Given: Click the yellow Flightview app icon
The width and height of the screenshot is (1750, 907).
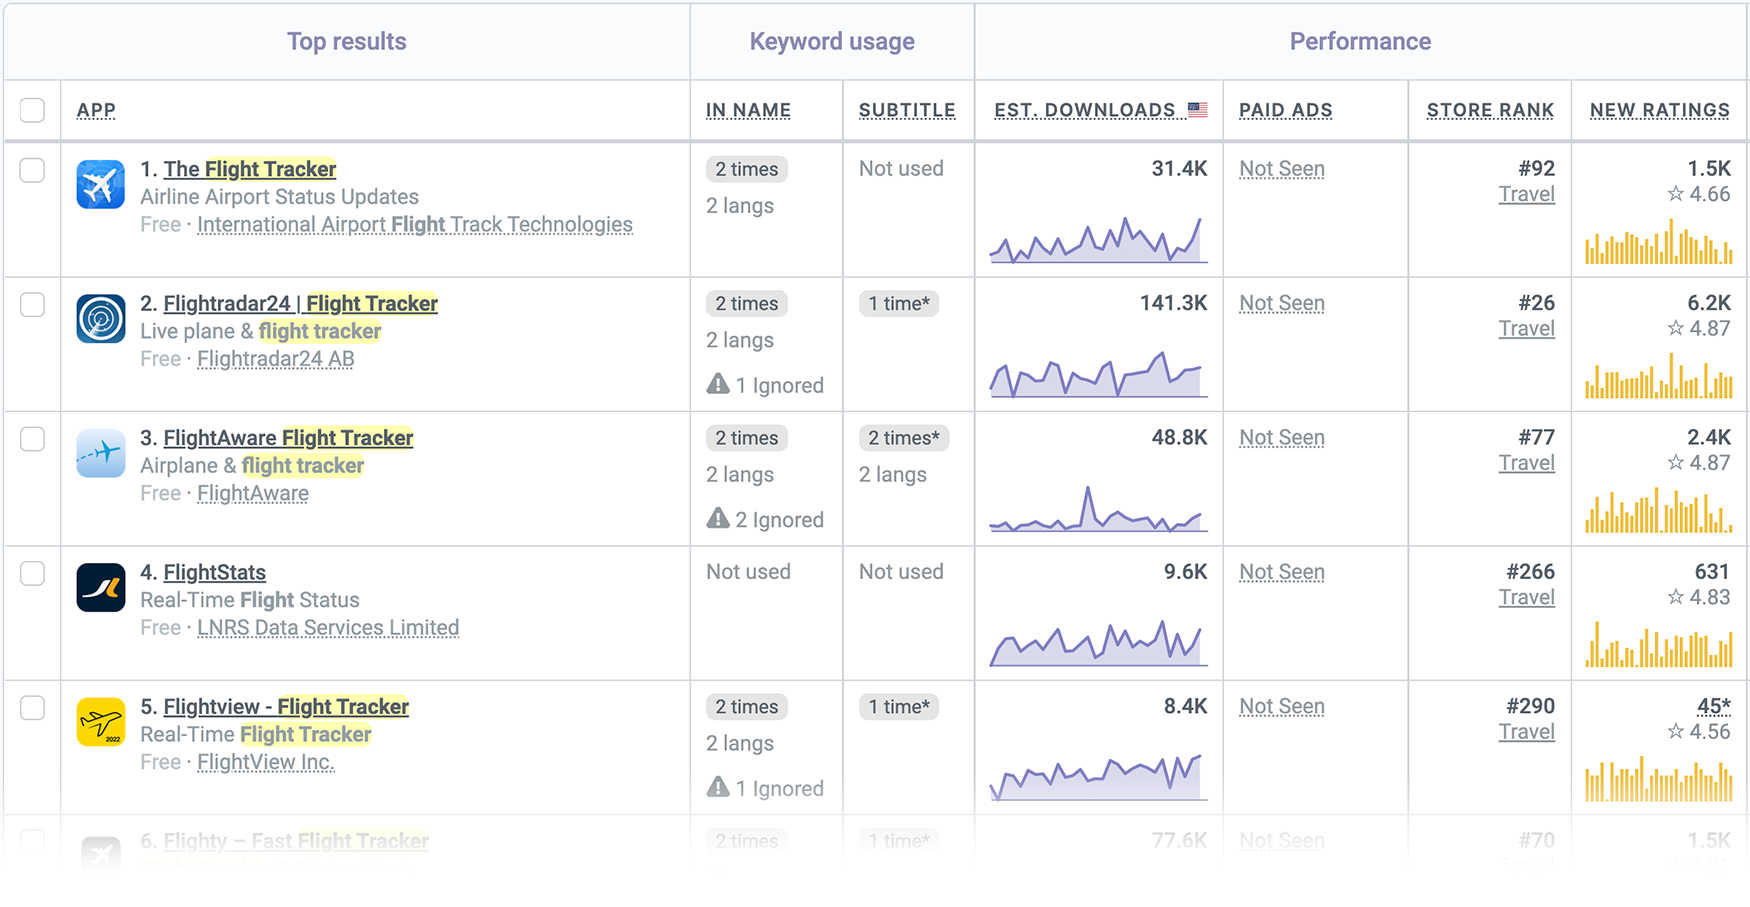Looking at the screenshot, I should [x=100, y=722].
